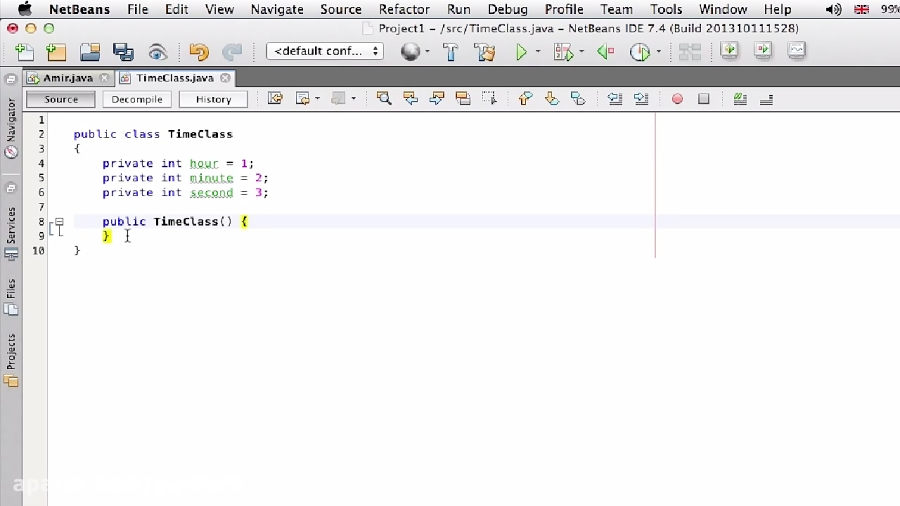This screenshot has height=506, width=900.
Task: Open the Team menu
Action: (x=616, y=9)
